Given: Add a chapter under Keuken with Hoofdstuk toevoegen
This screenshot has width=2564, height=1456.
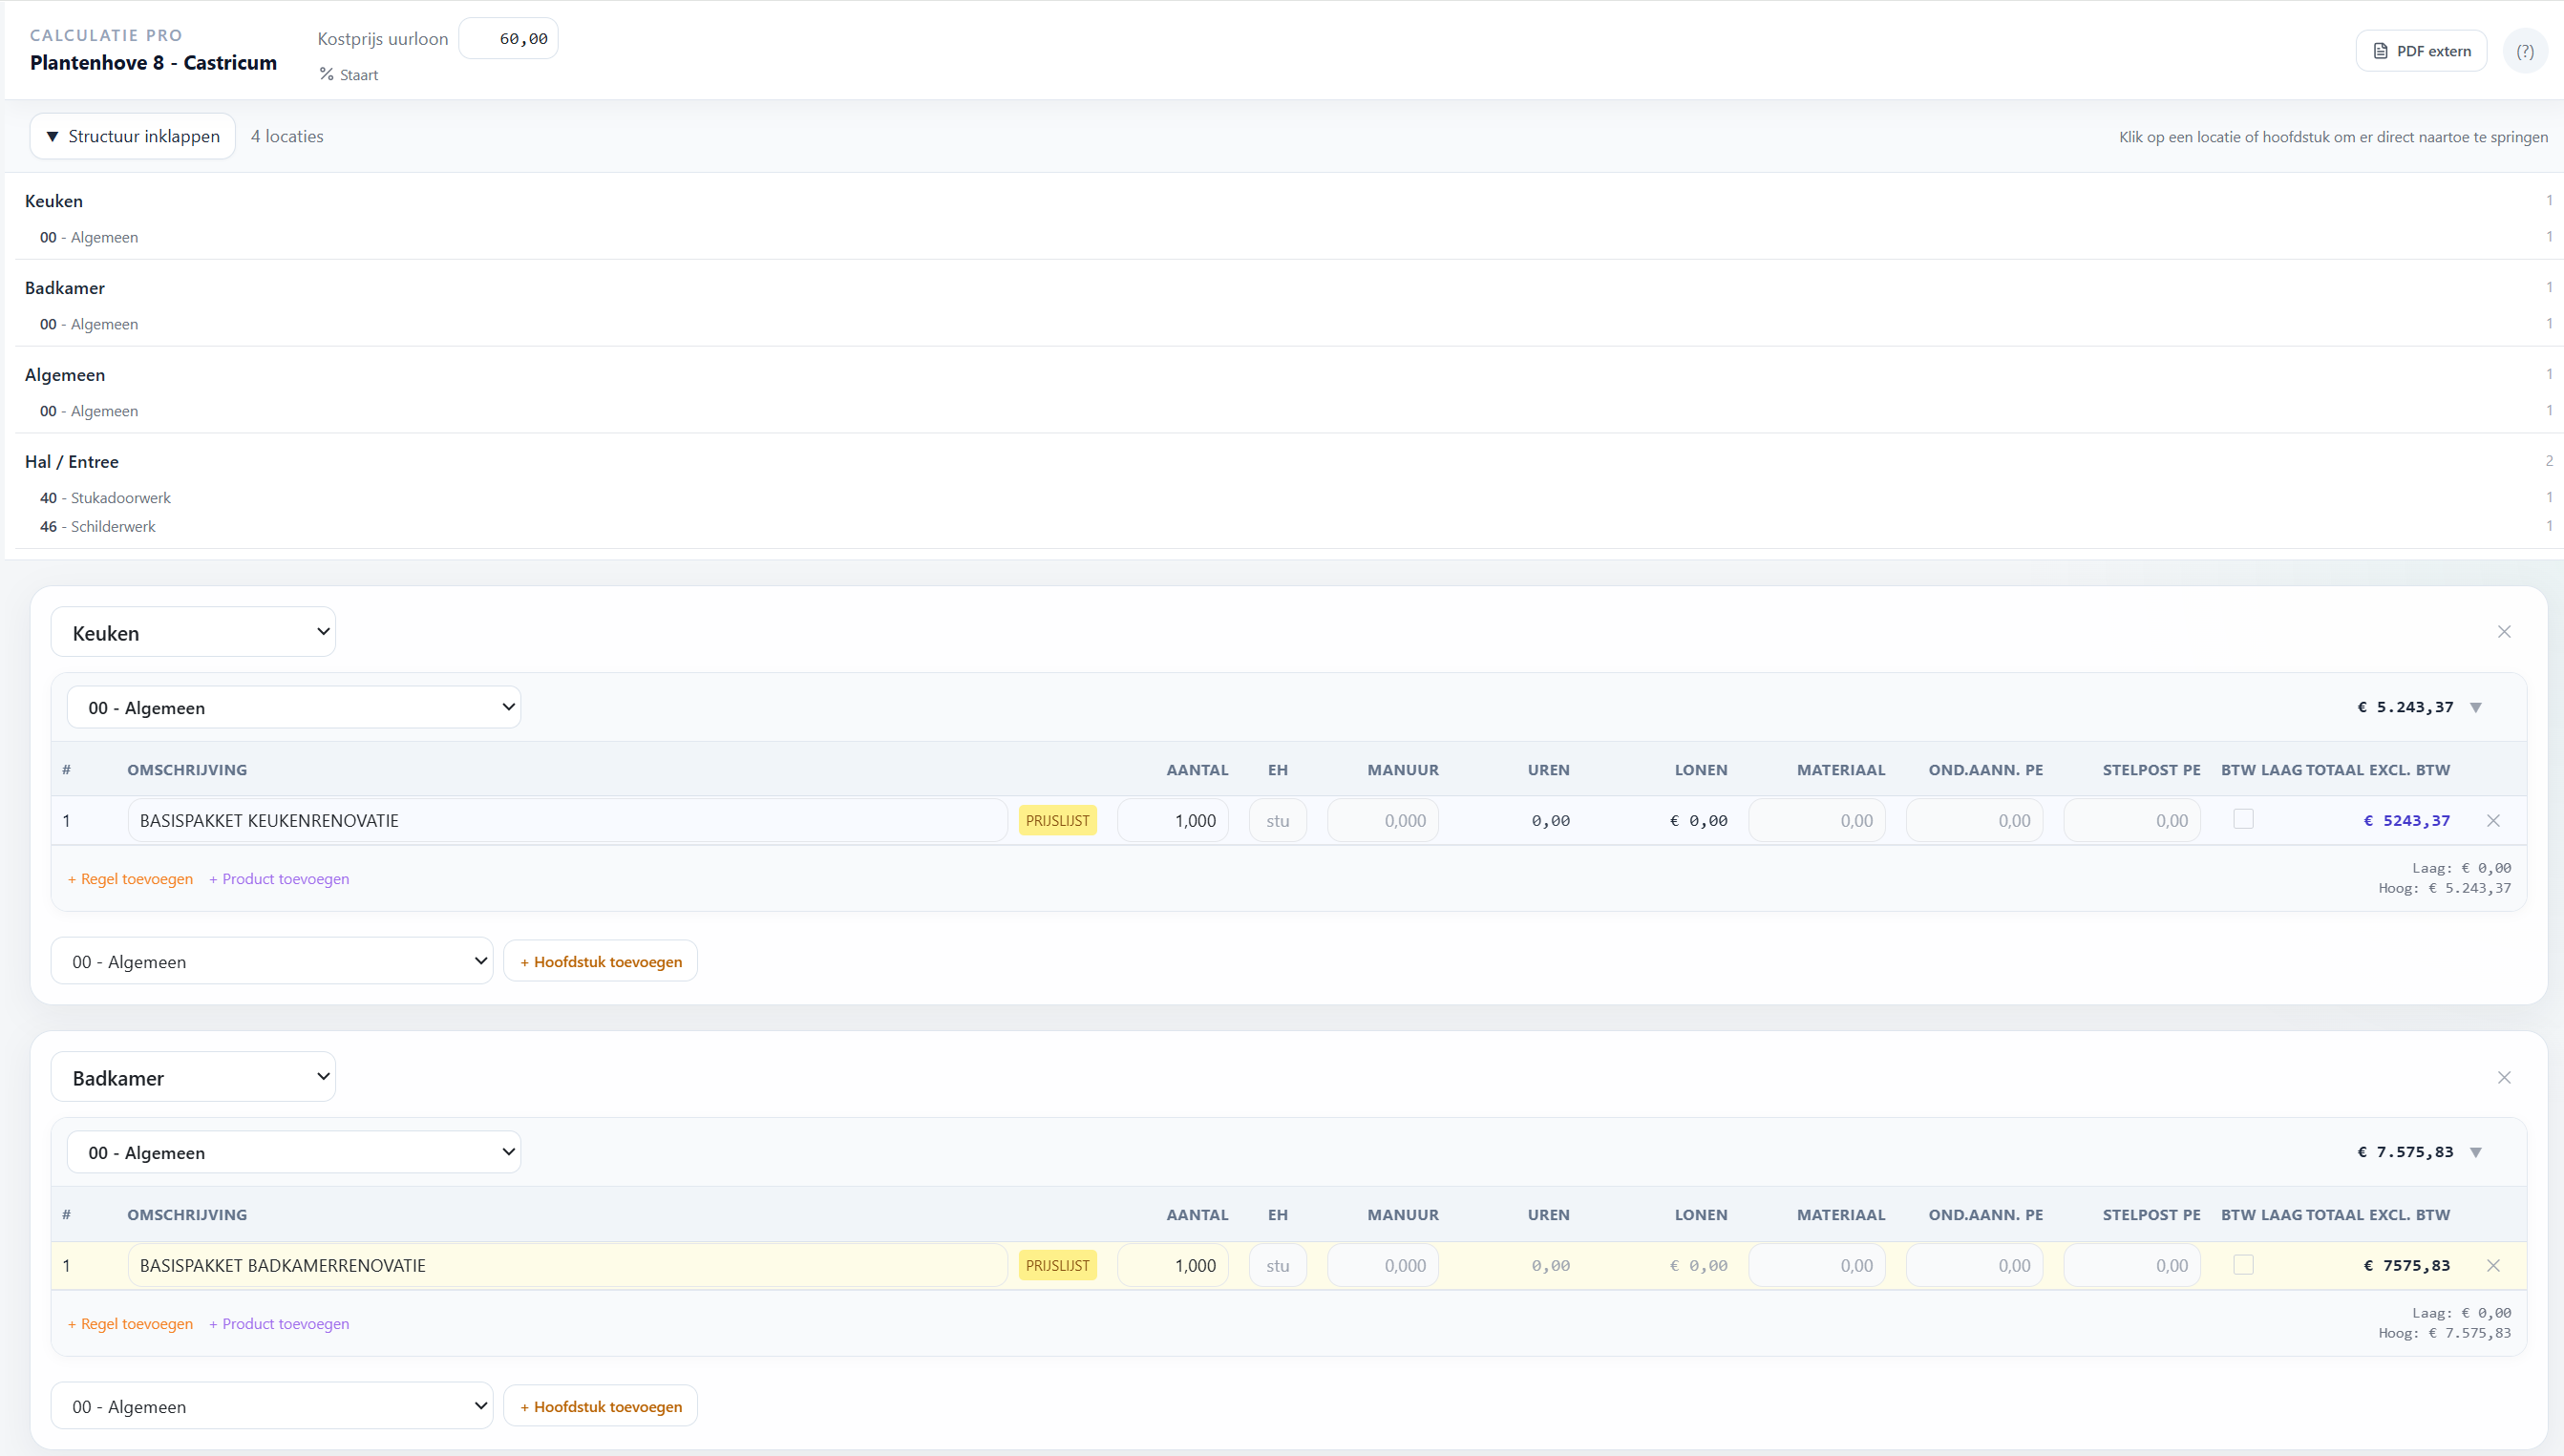Looking at the screenshot, I should click(x=600, y=962).
